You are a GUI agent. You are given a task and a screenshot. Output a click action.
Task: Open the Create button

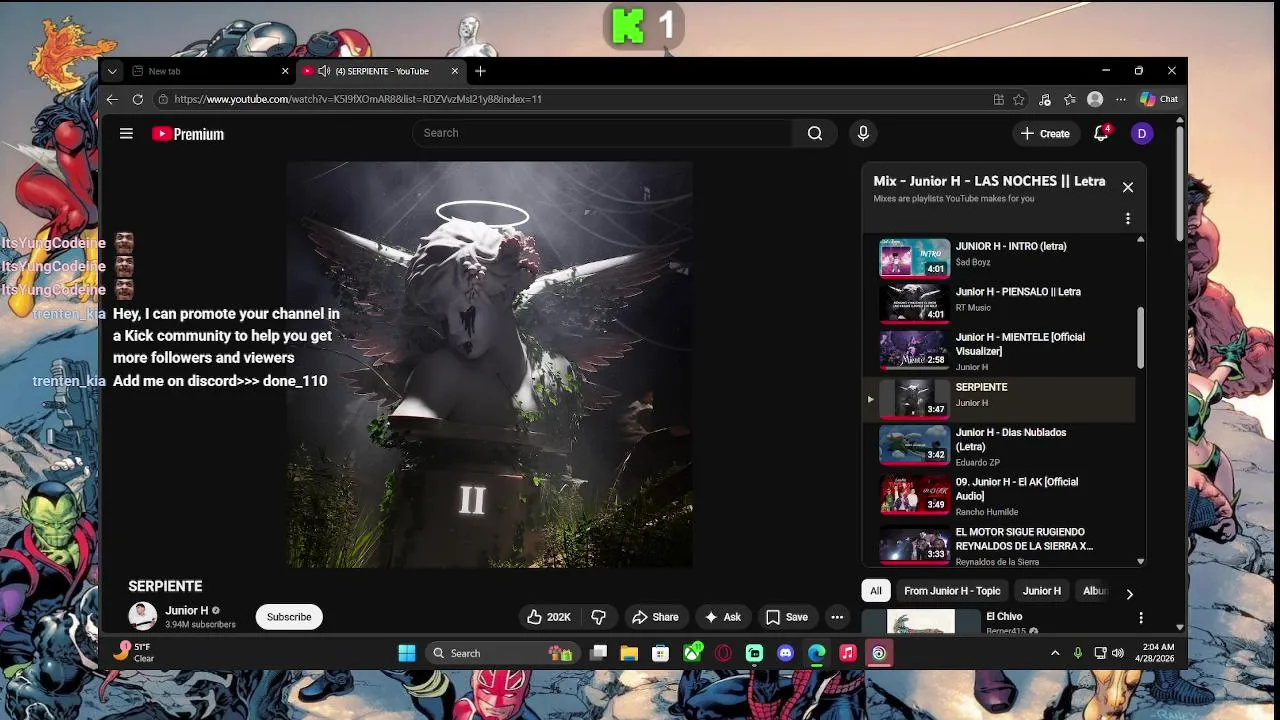[x=1045, y=133]
